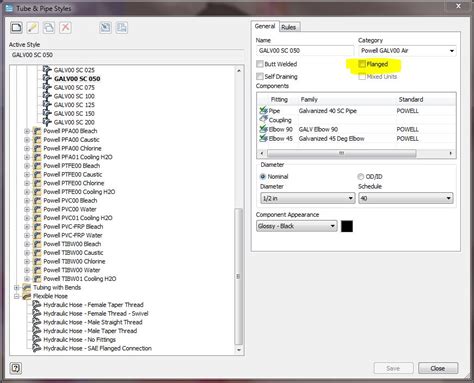Click the Tube & Pipe Styles title bar icon

(9, 8)
